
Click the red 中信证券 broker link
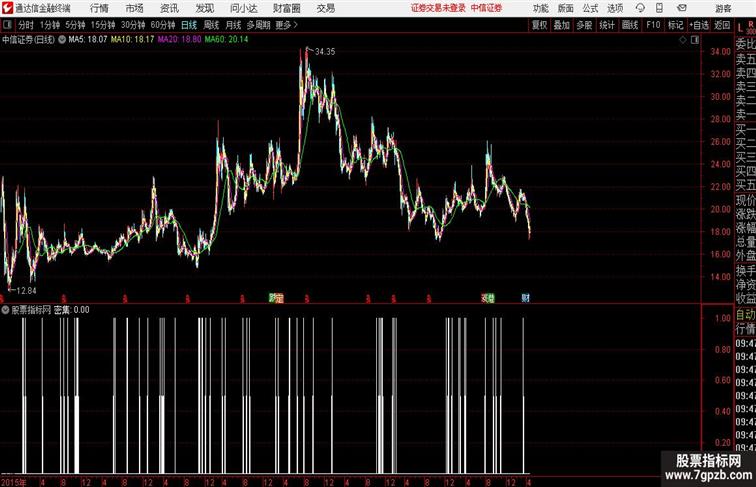click(486, 8)
